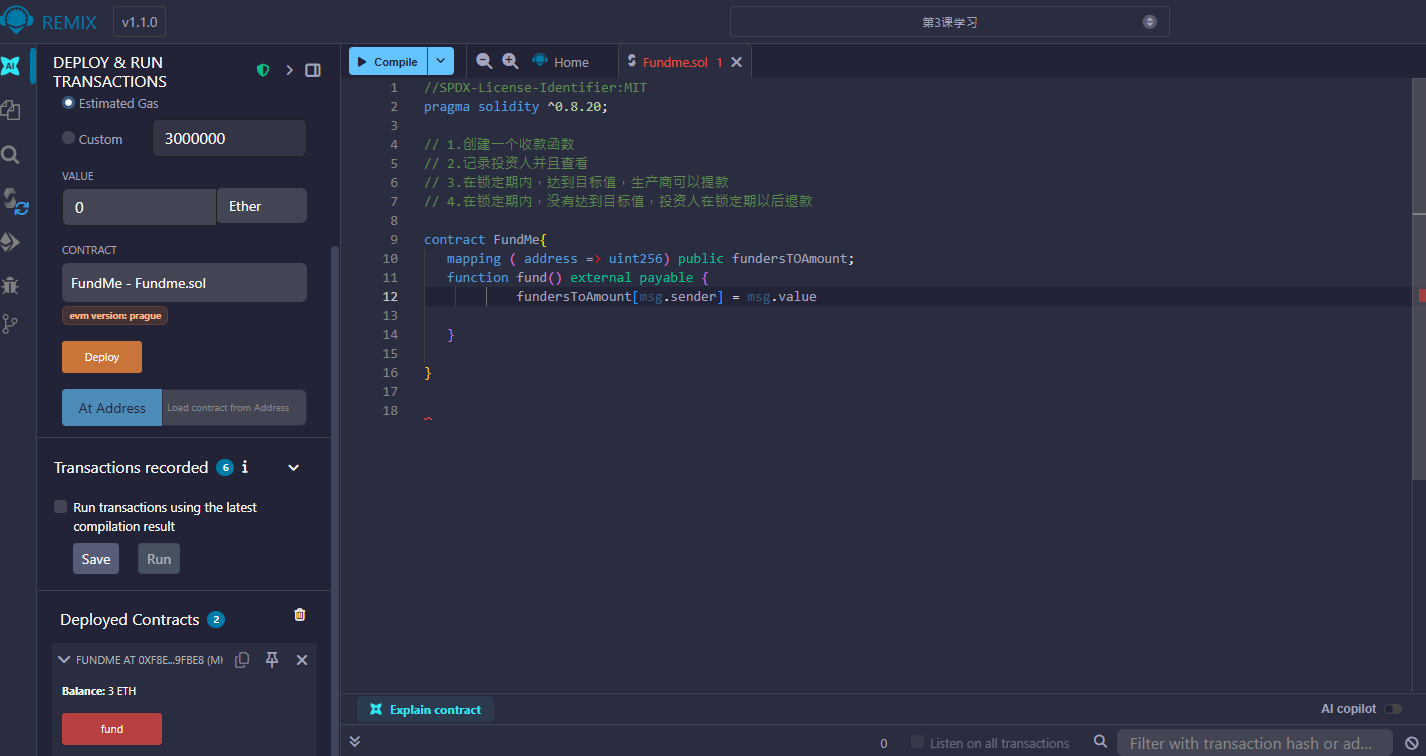Click the DEPLOY & RUN TRANSACTIONS heading

pos(110,72)
